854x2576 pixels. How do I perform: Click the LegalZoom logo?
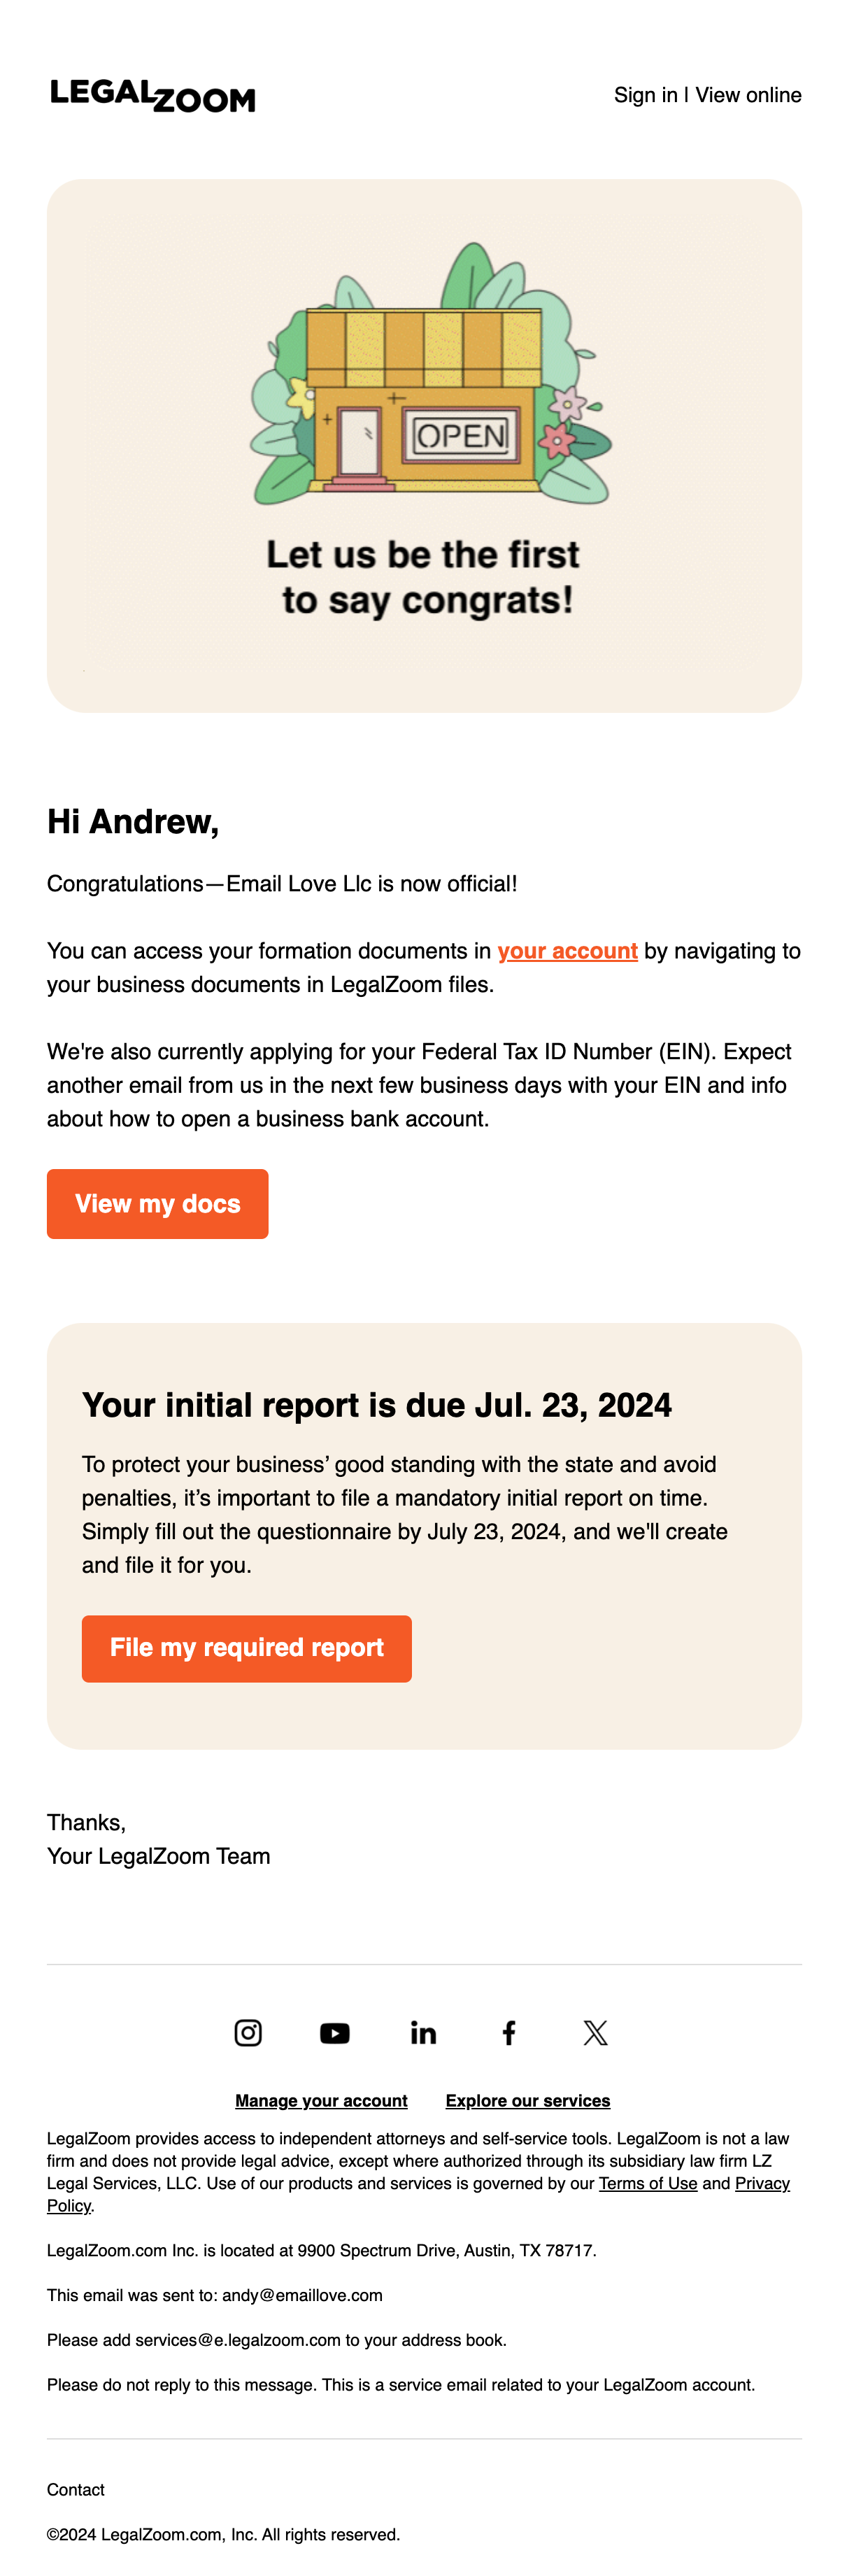point(153,95)
